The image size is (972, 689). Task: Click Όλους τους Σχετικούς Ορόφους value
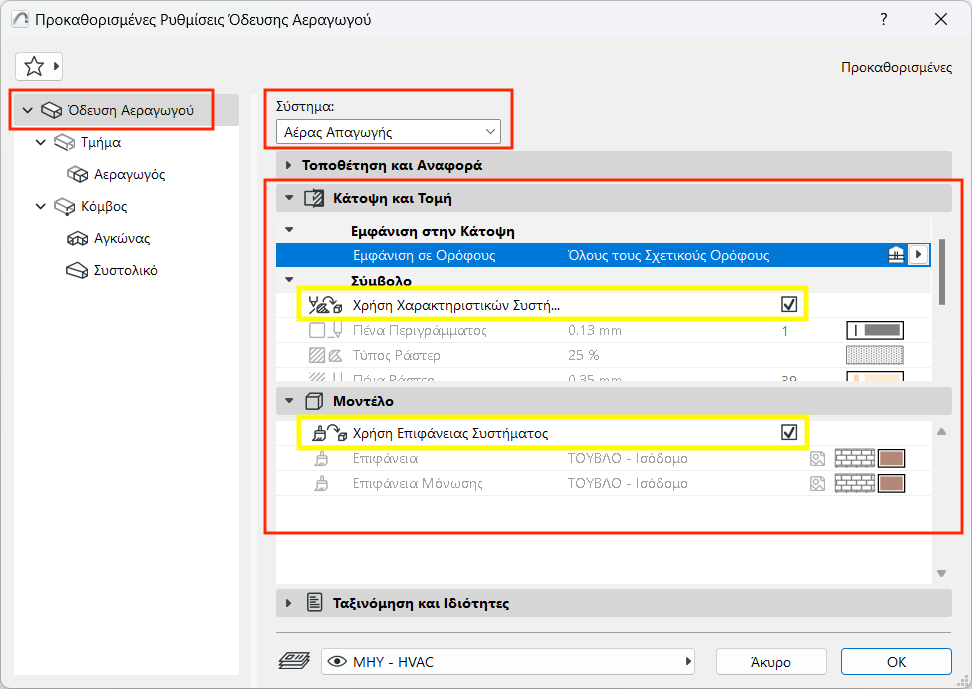tap(668, 256)
